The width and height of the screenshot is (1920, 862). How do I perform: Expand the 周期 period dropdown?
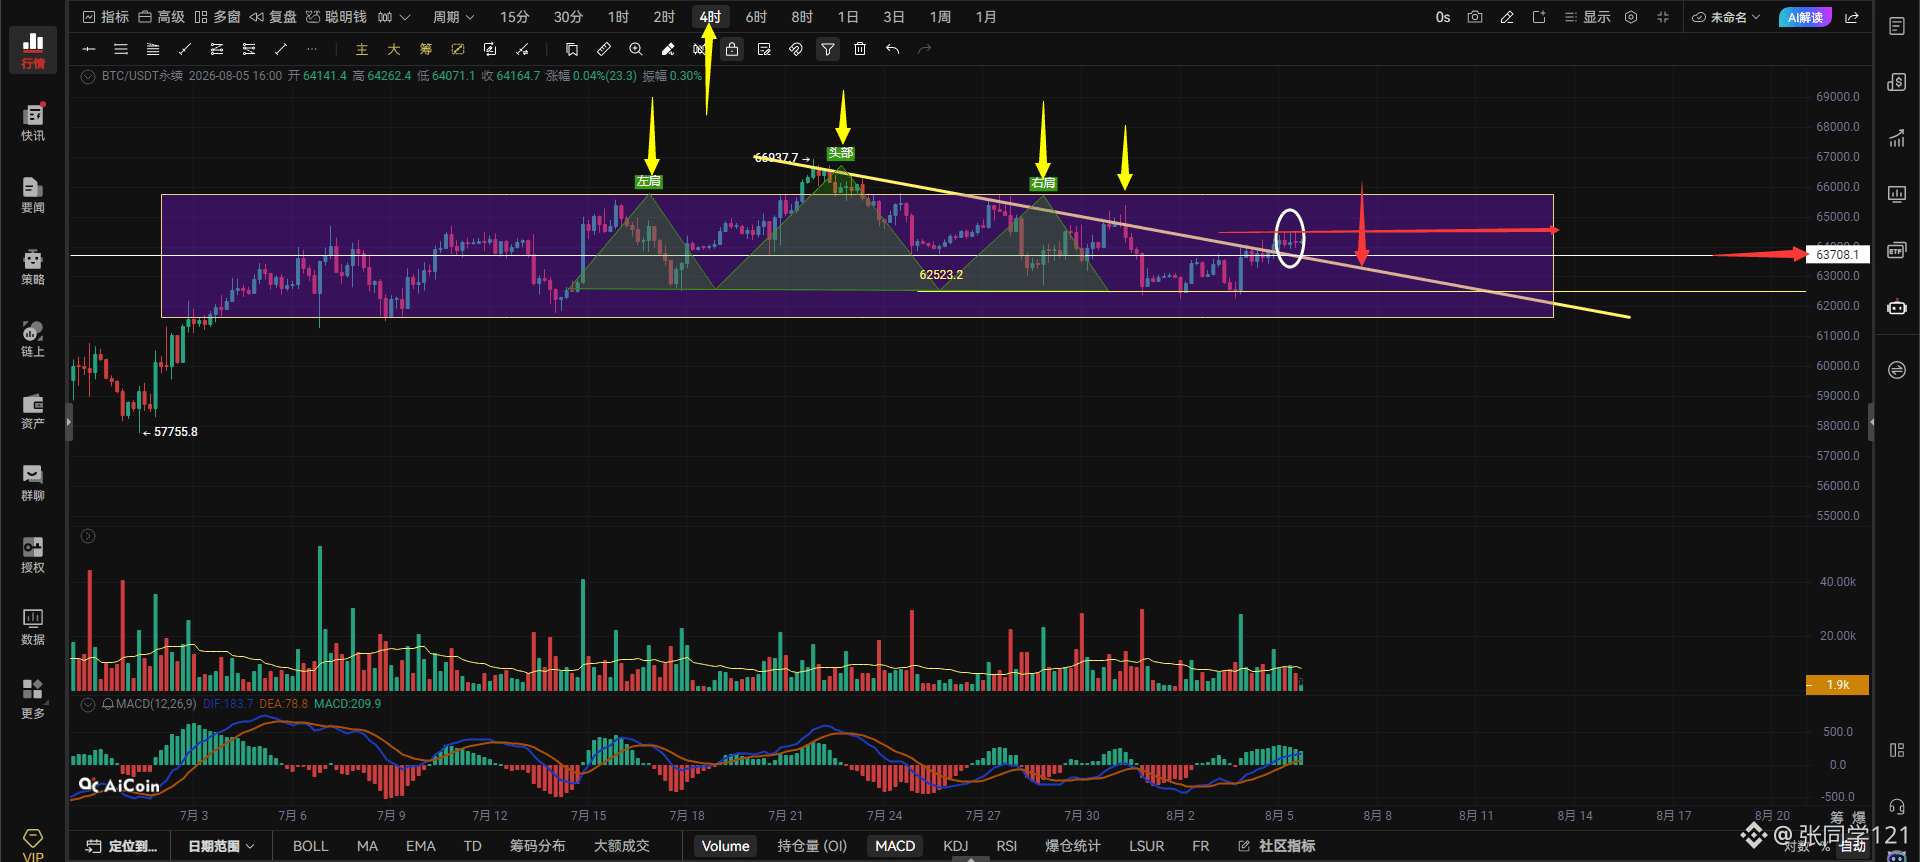(x=453, y=17)
